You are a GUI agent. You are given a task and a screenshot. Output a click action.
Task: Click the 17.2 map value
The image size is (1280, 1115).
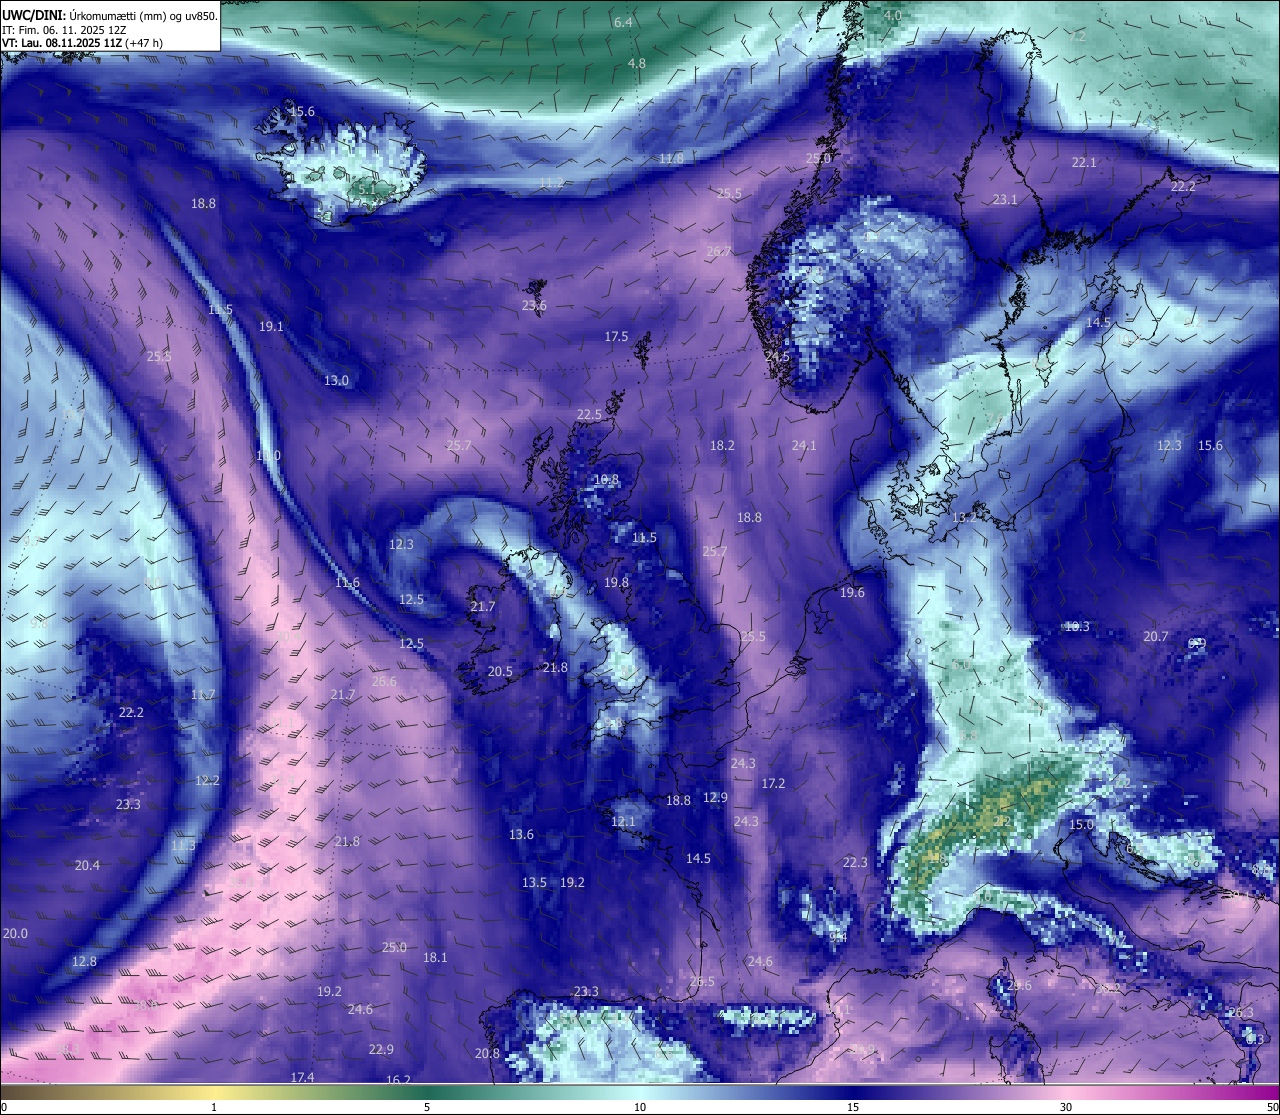[x=773, y=784]
